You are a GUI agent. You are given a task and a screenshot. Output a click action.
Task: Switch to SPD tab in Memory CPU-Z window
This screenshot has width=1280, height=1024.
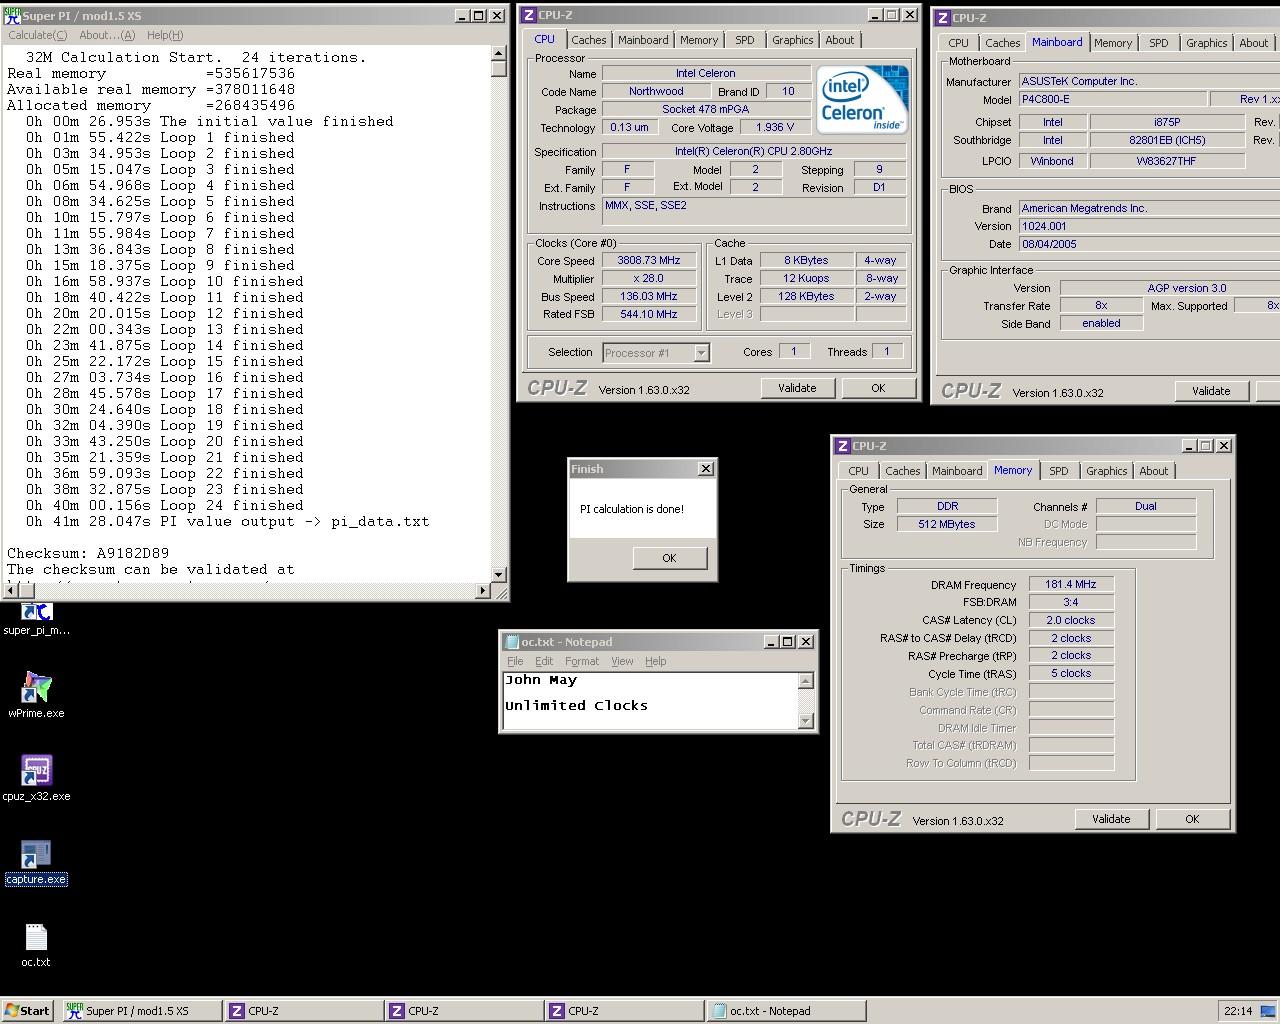click(x=1059, y=471)
